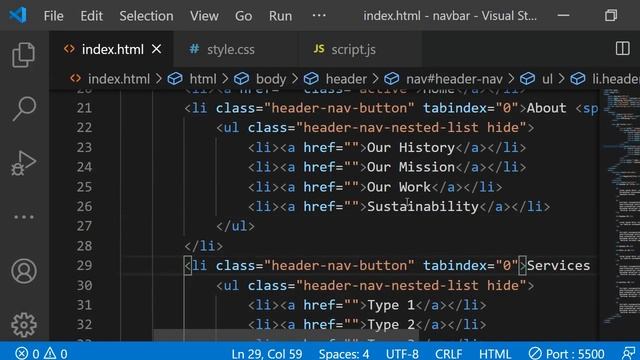Screen dimensions: 640x360
Task: Open the Accounts menu icon
Action: coord(24,271)
